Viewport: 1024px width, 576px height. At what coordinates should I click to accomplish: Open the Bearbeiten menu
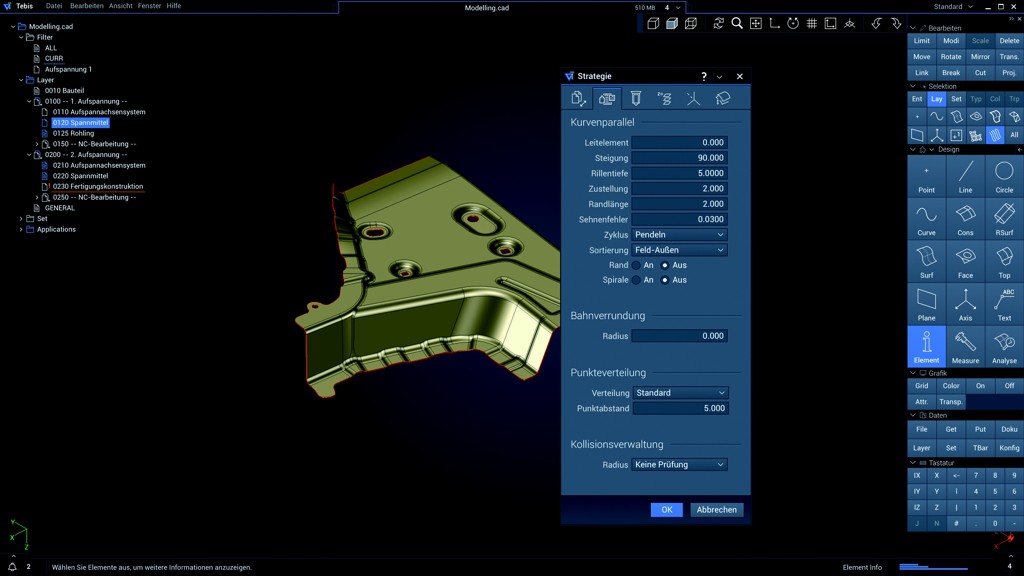[x=87, y=6]
